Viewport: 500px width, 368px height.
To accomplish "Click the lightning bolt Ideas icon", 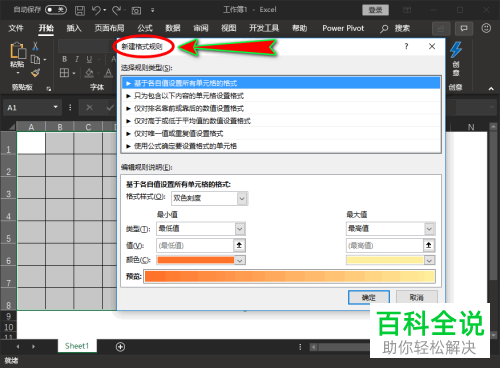I will click(456, 49).
